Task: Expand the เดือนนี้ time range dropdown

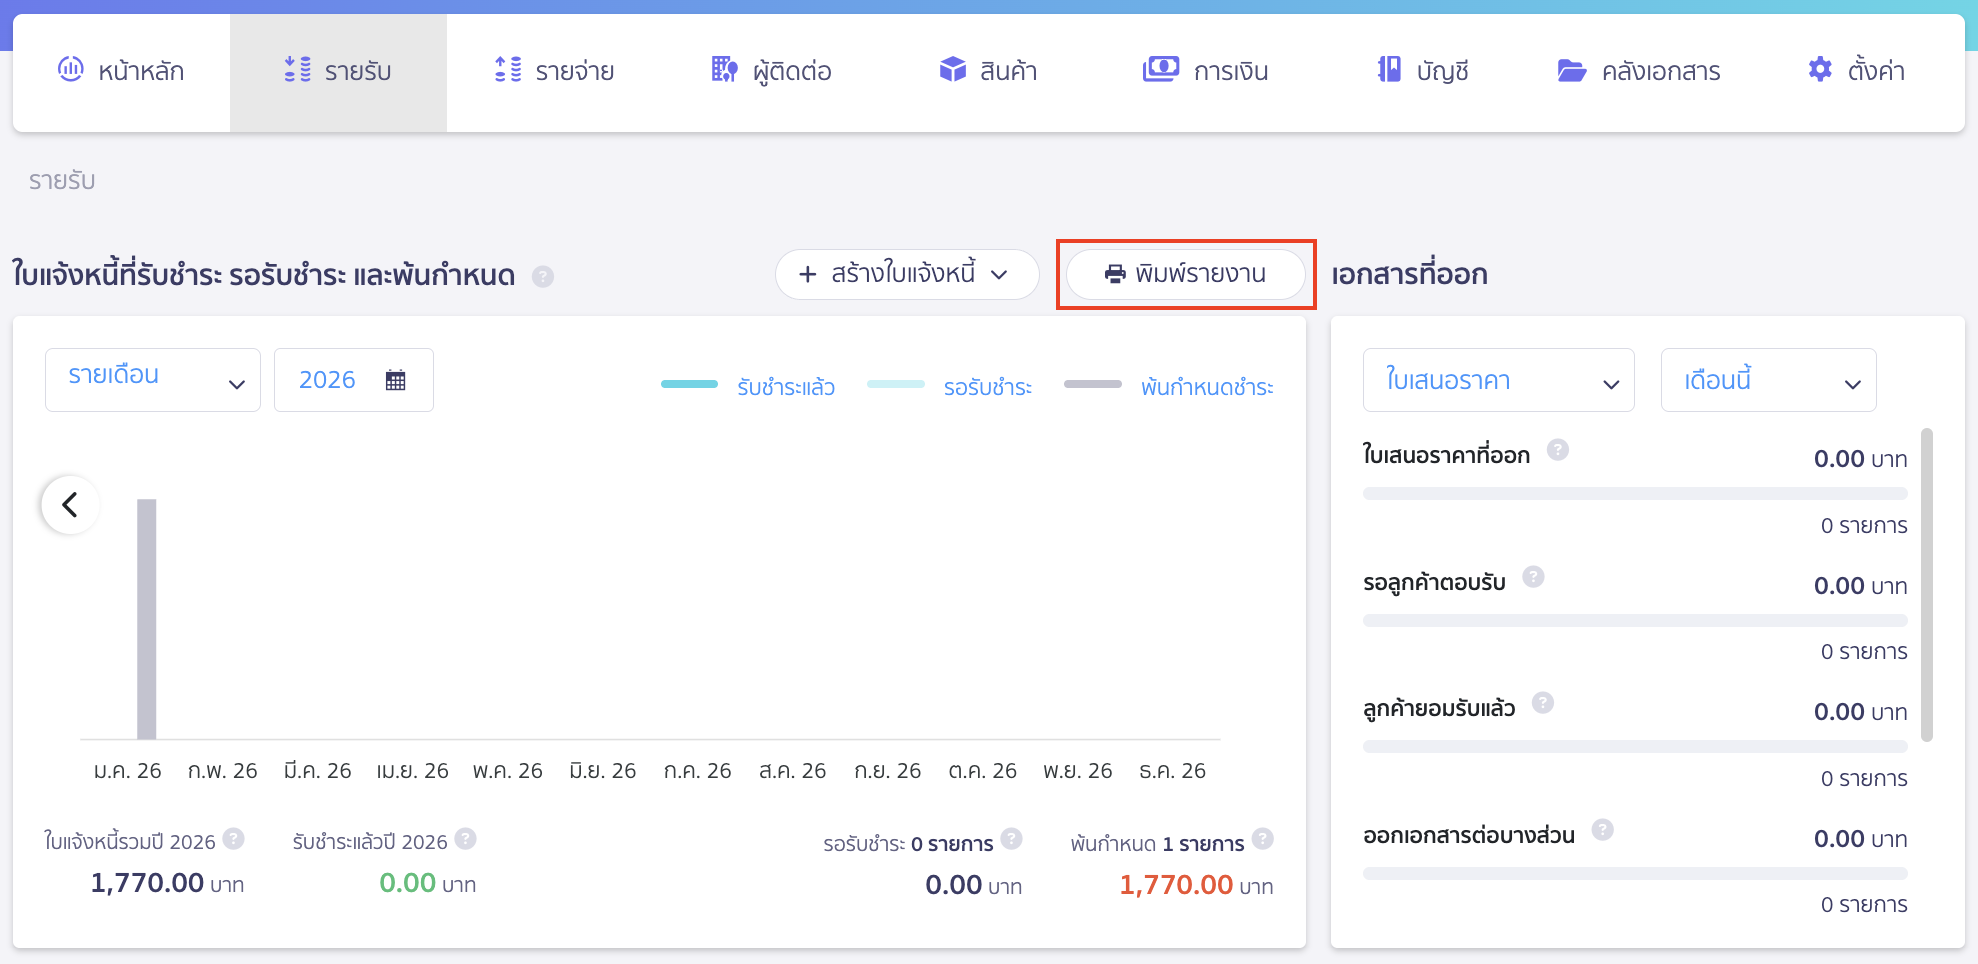Action: 1767,381
